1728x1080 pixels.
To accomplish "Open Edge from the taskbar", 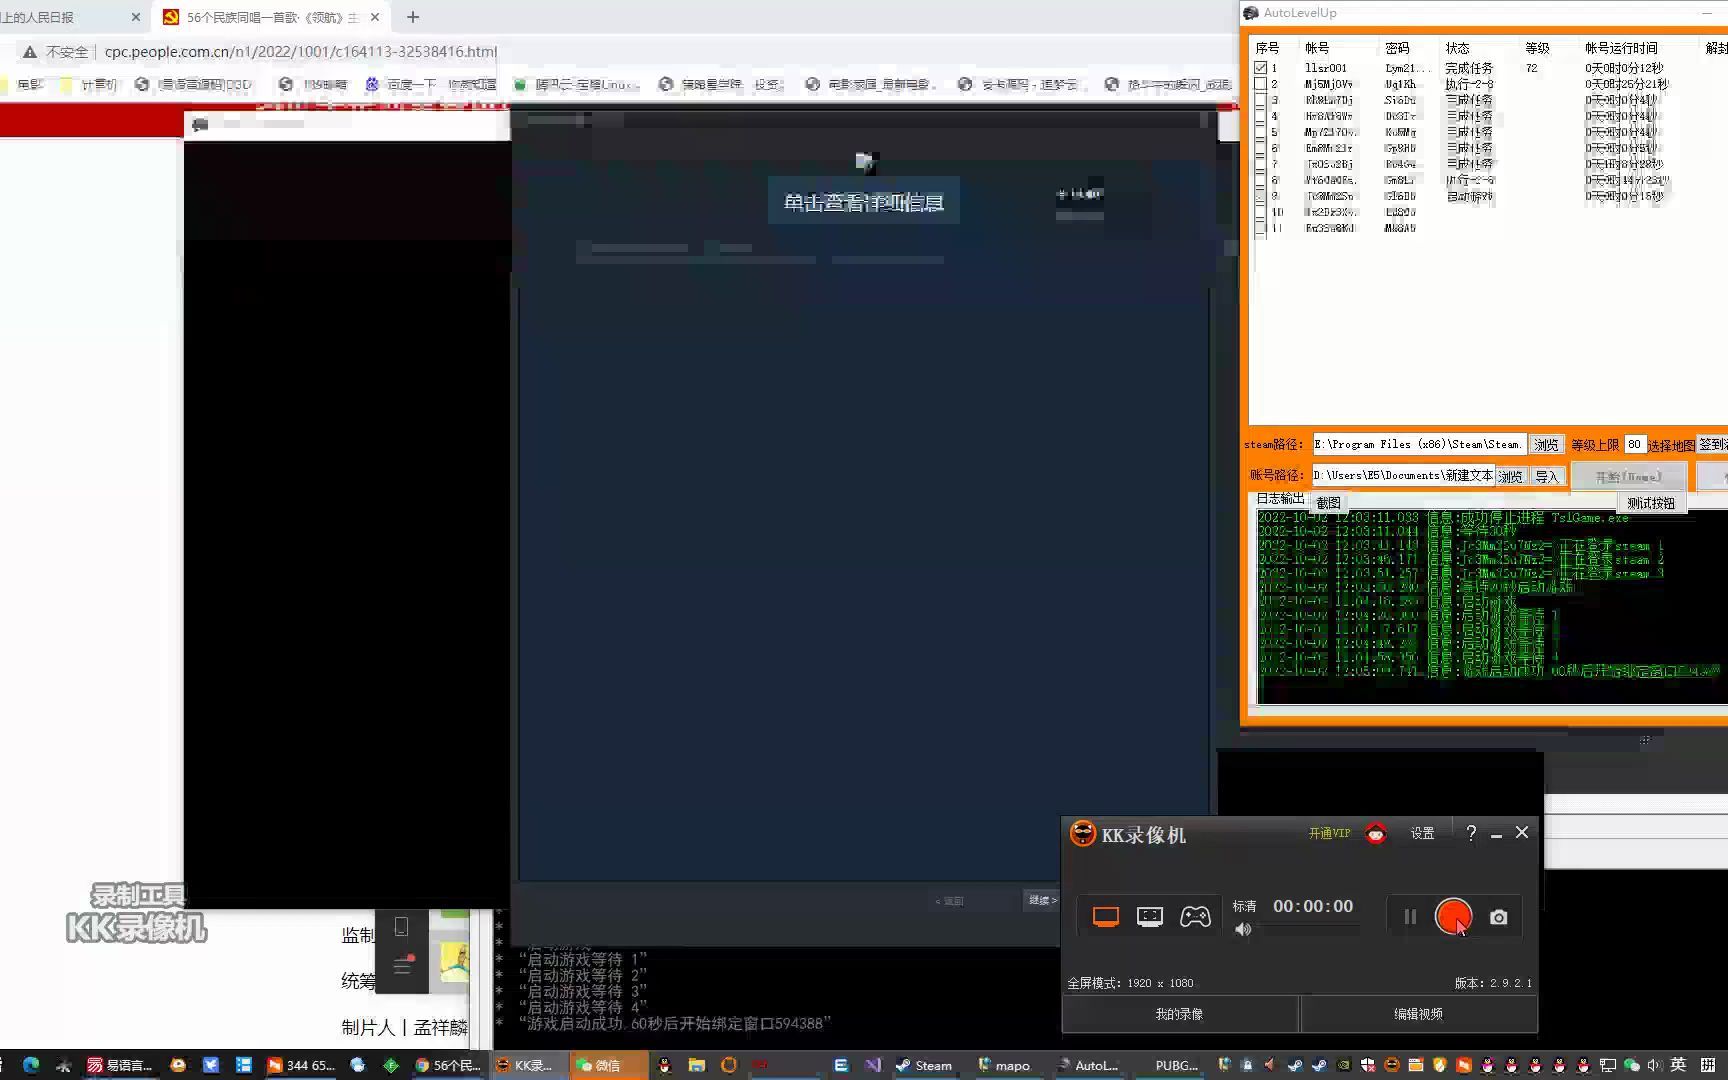I will [x=31, y=1065].
